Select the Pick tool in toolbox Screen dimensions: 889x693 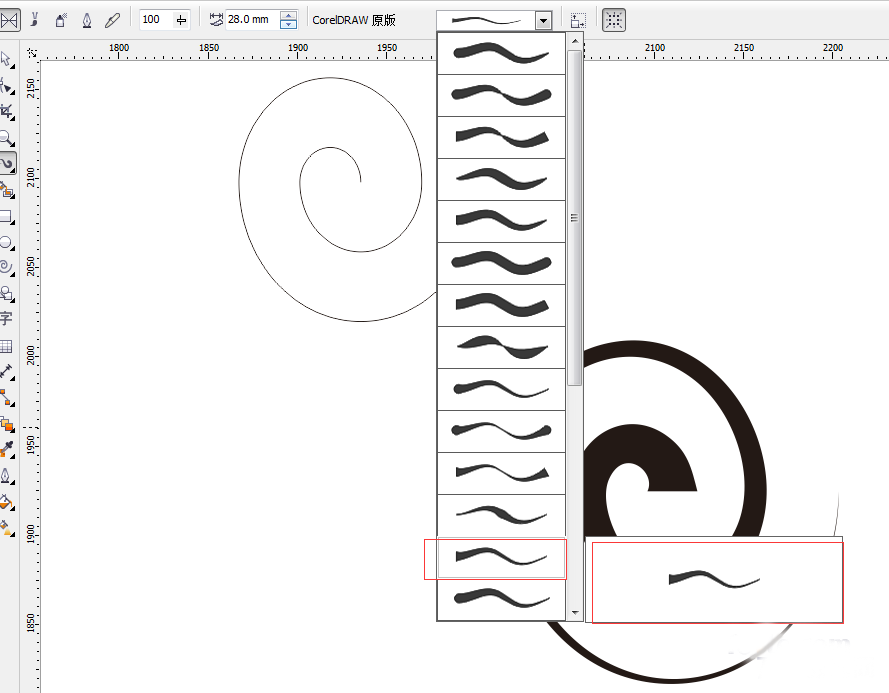pyautogui.click(x=7, y=60)
